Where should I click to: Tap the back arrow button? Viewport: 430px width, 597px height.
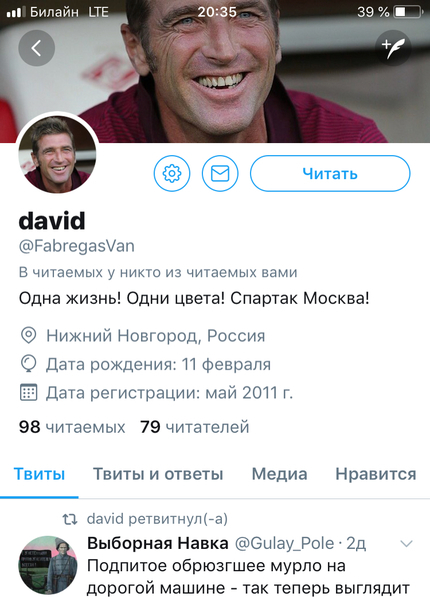click(37, 48)
